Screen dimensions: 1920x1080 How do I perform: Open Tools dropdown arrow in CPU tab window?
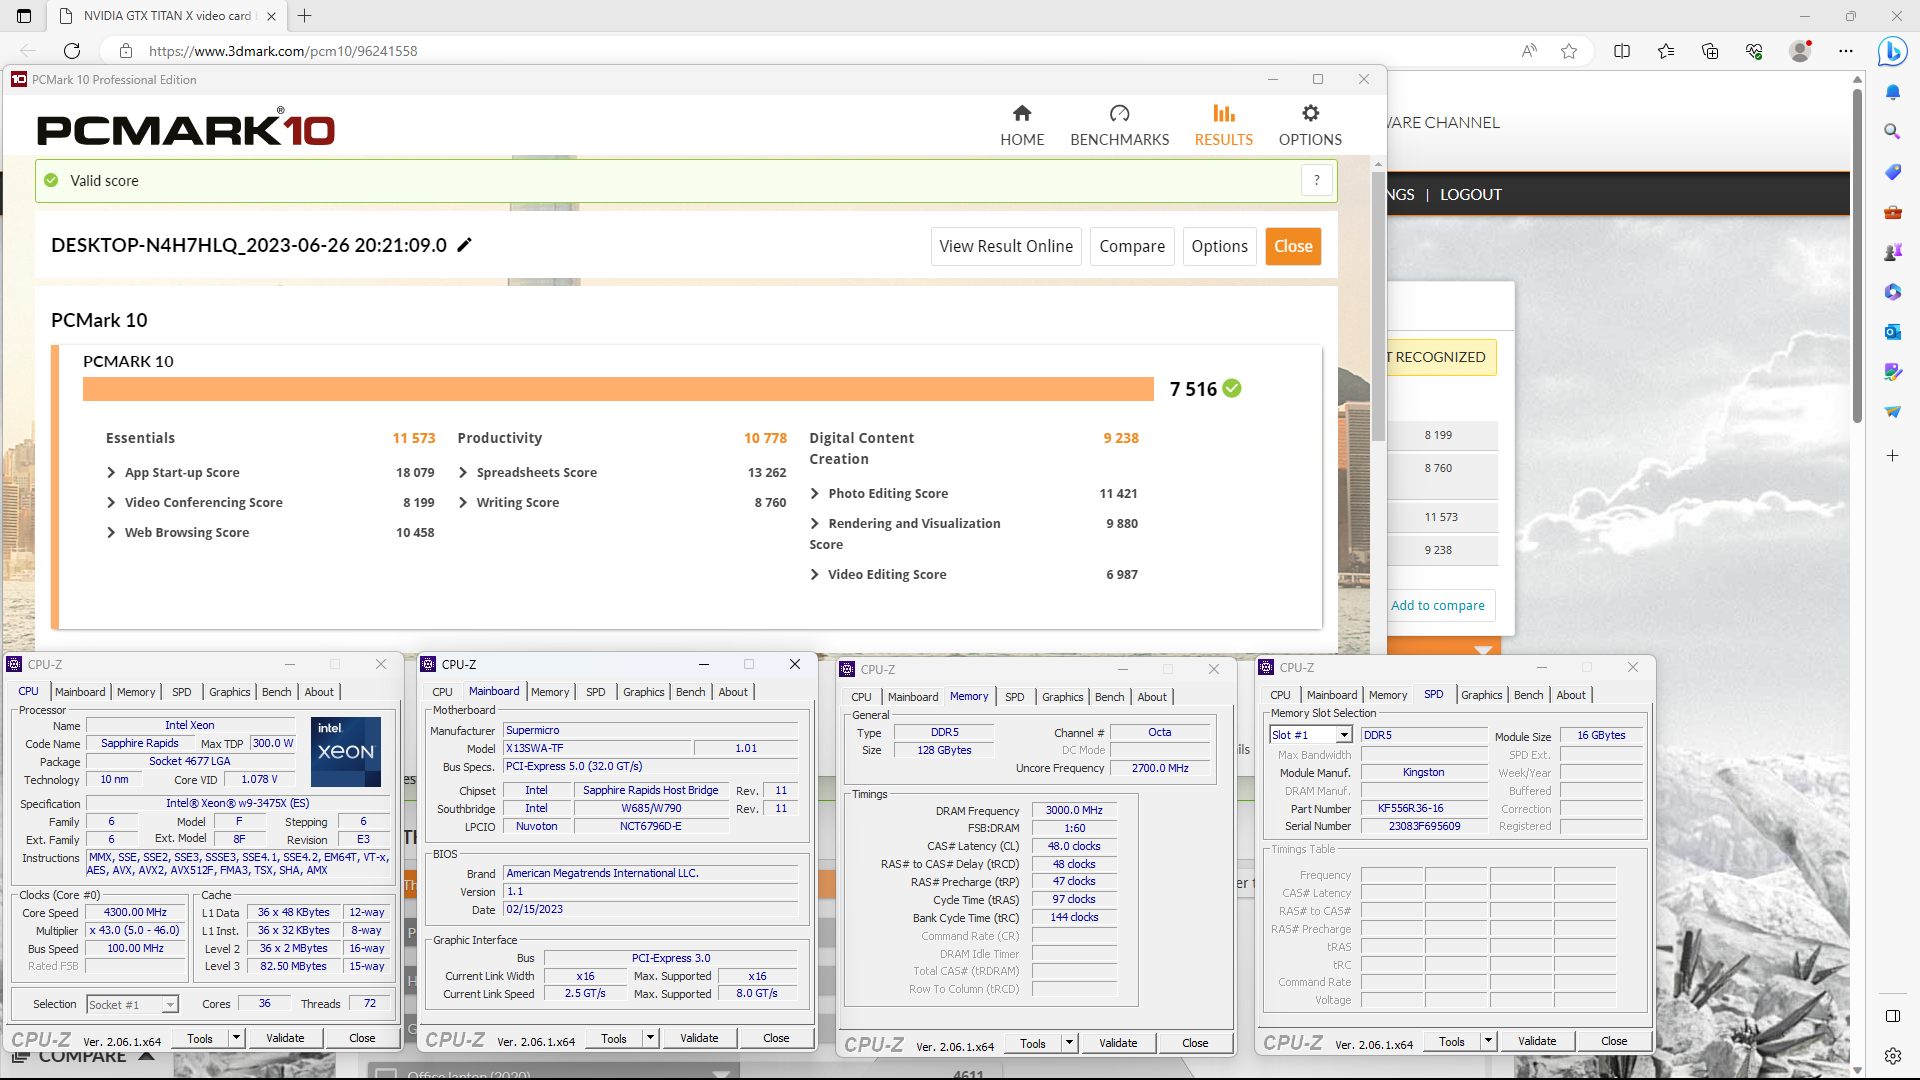click(x=237, y=1038)
